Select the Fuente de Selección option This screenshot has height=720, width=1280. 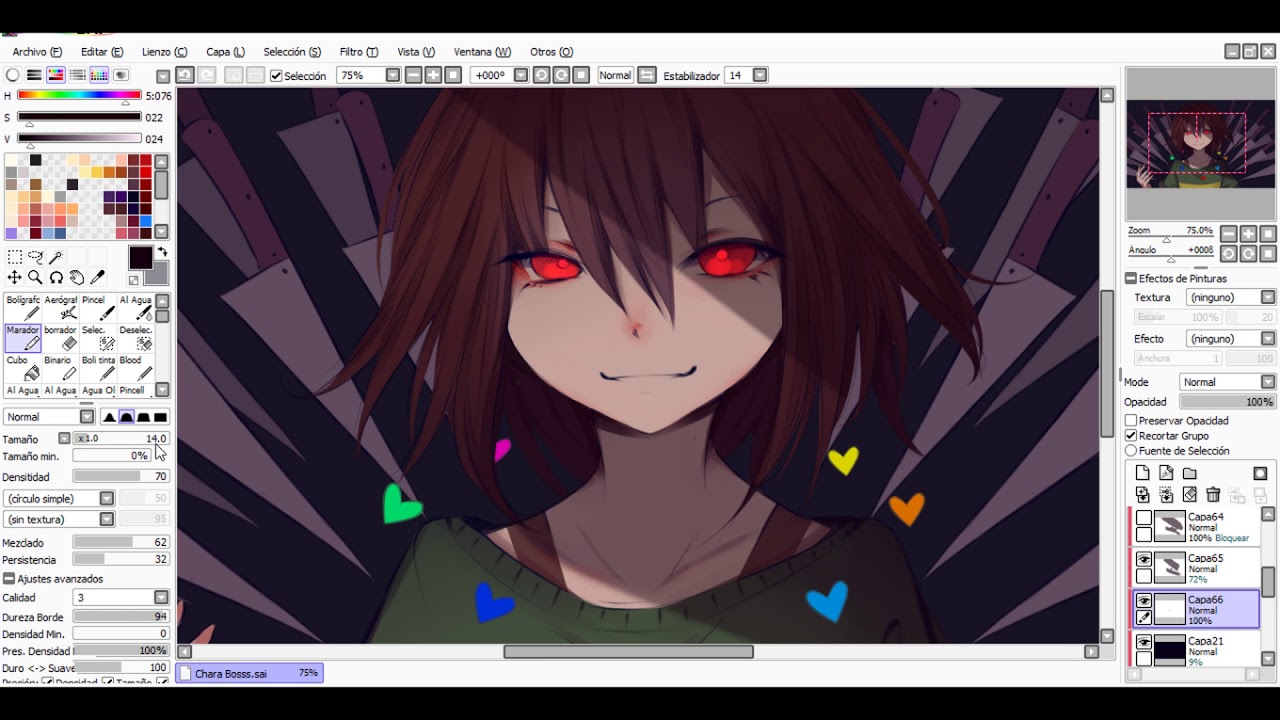point(1131,451)
